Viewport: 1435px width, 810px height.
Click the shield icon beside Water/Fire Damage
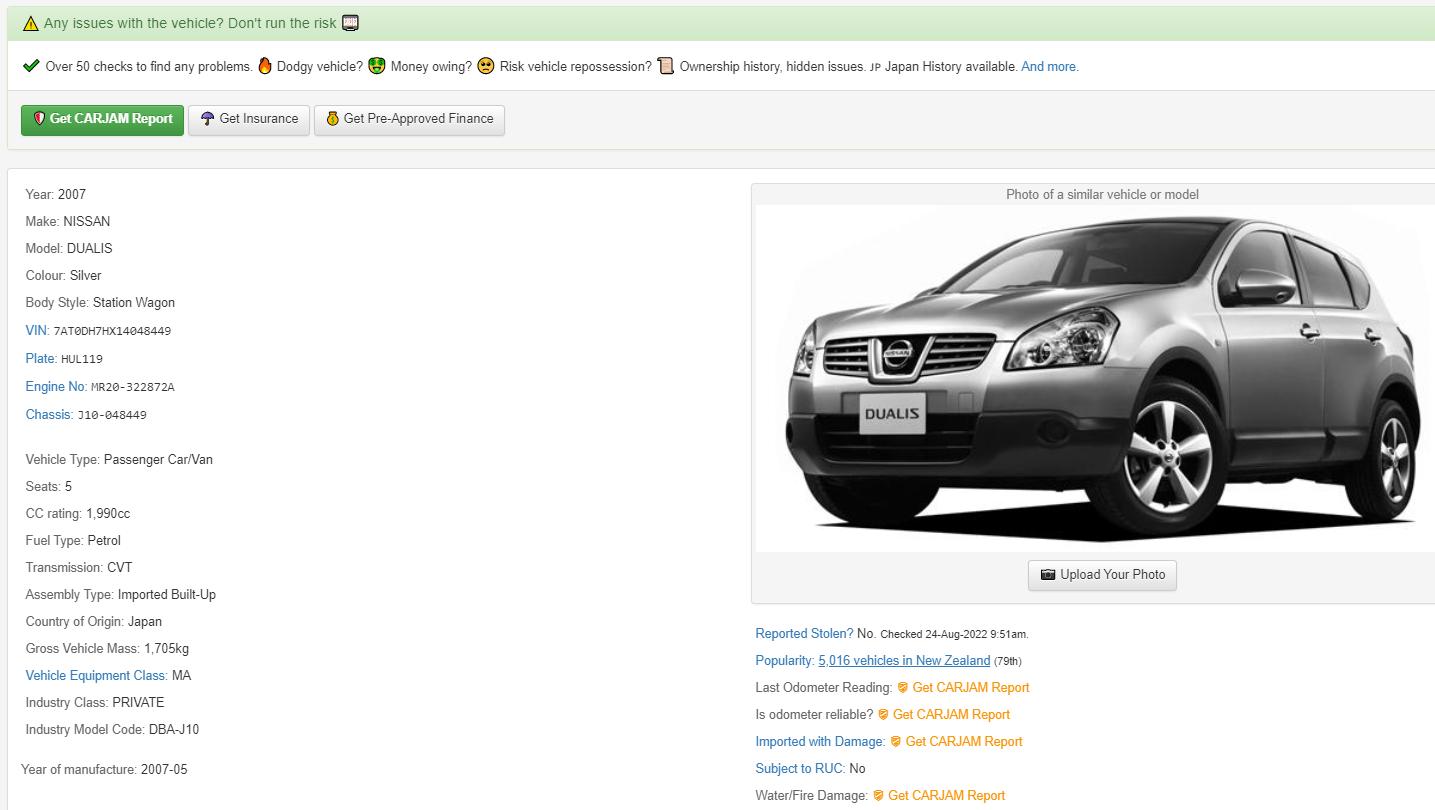click(878, 796)
